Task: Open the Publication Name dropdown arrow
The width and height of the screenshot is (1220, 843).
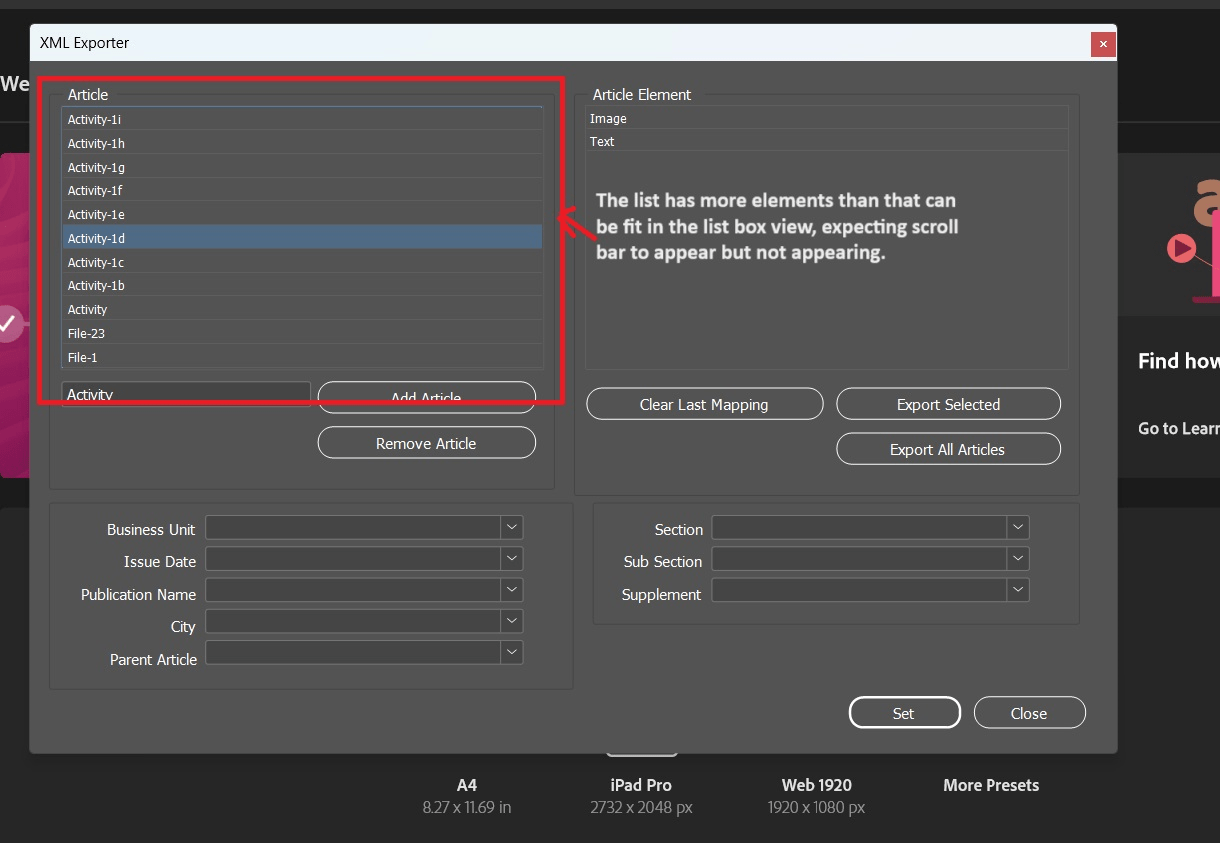Action: (512, 591)
